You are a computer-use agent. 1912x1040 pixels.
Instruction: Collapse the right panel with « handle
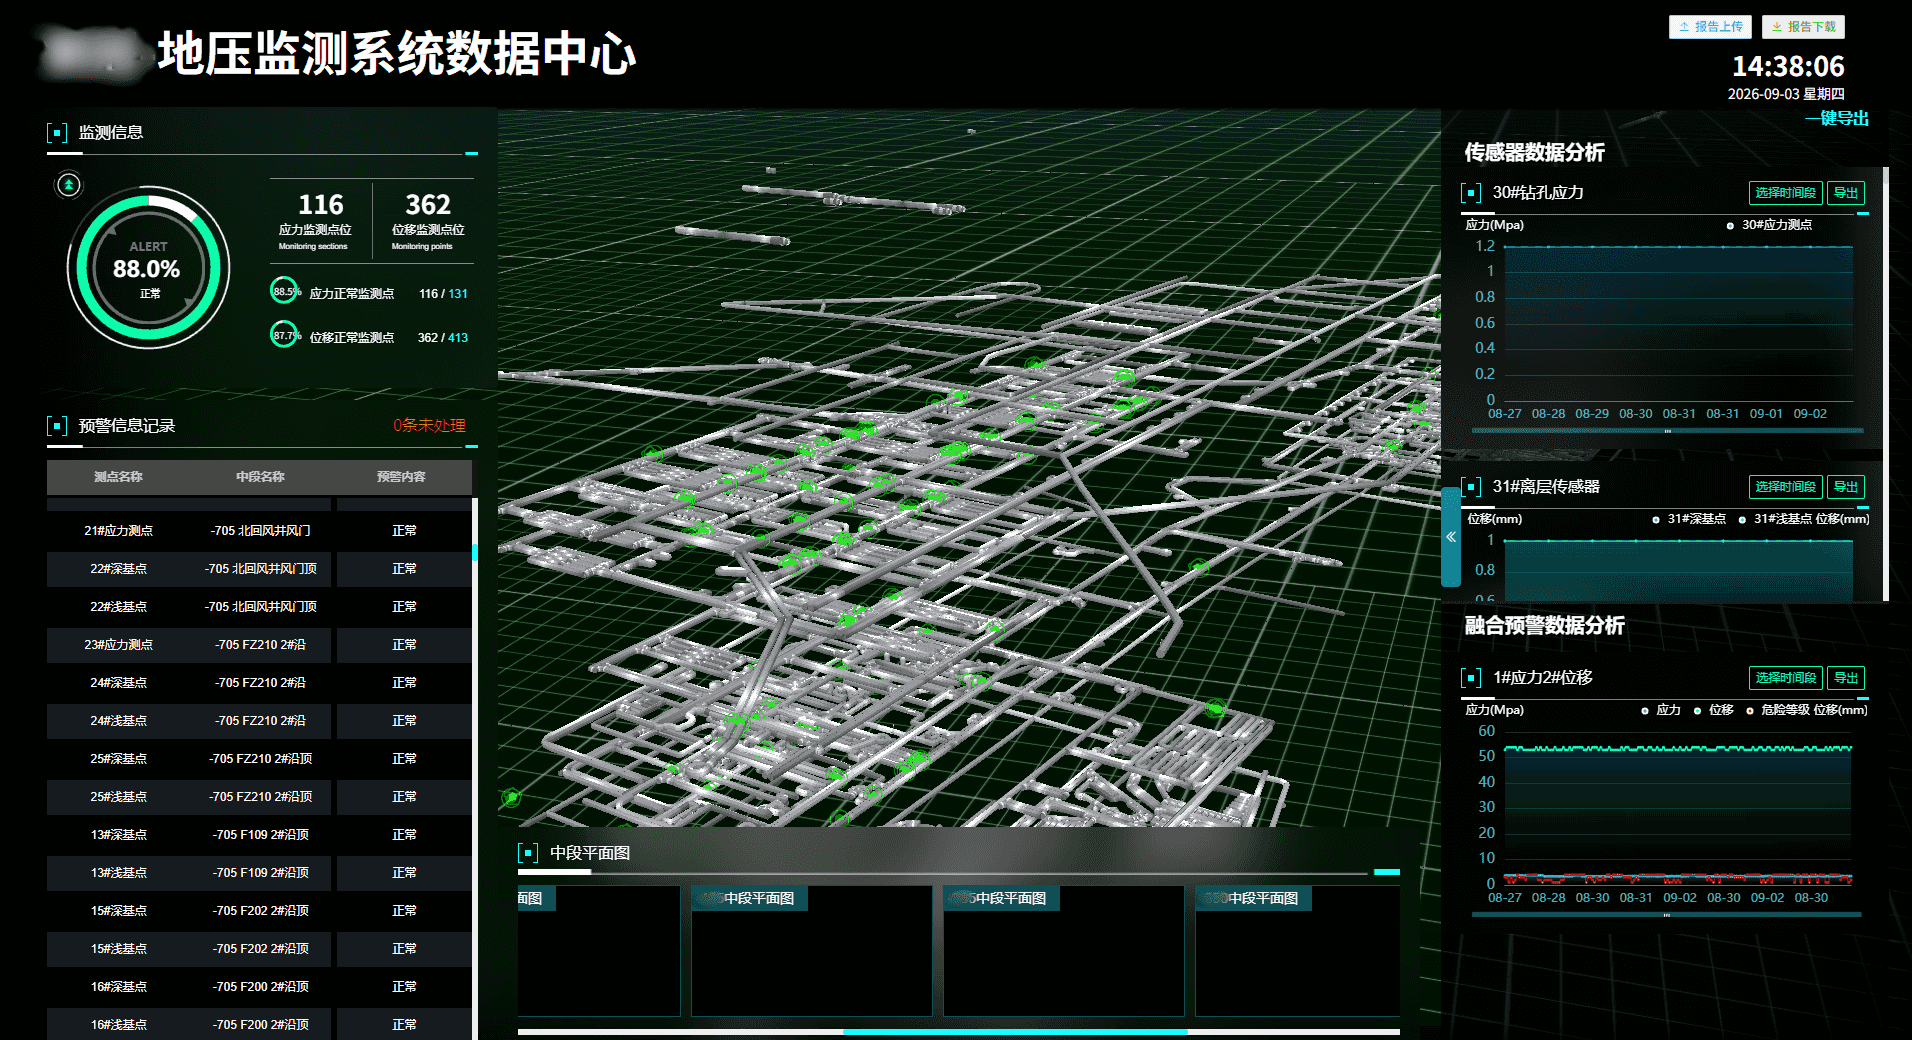pyautogui.click(x=1451, y=537)
